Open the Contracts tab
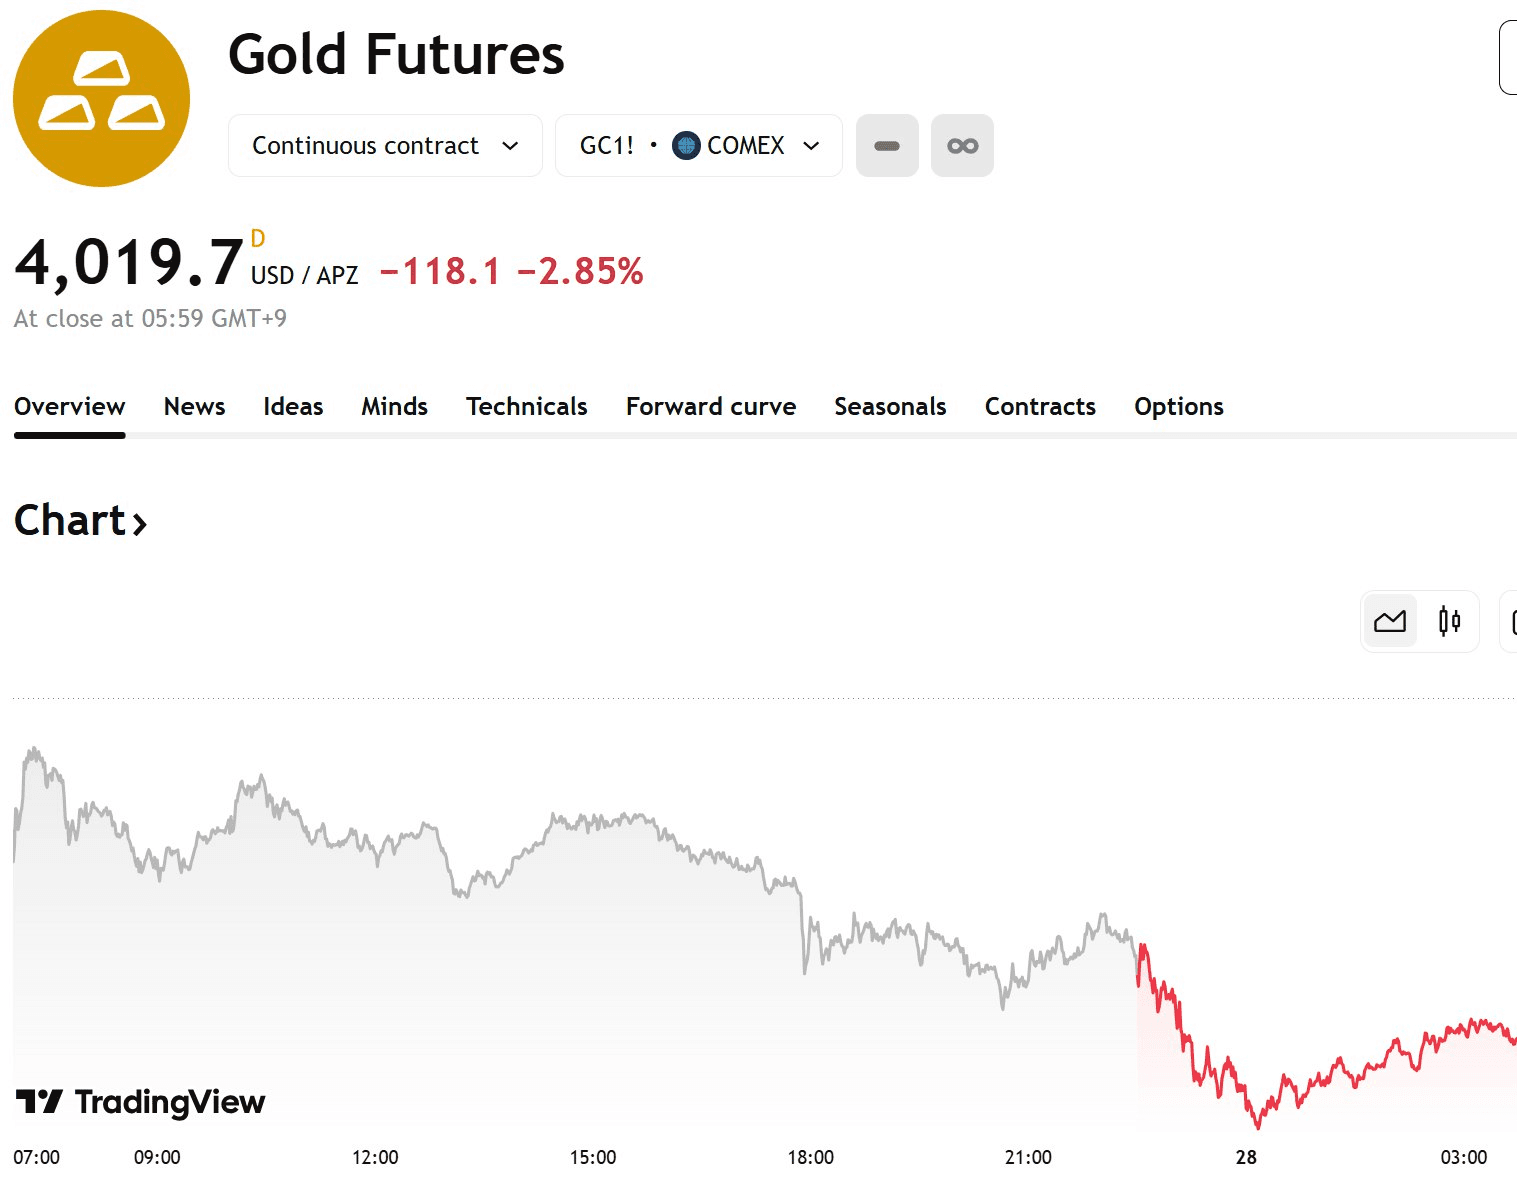Screen dimensions: 1517x1188 coord(1040,406)
